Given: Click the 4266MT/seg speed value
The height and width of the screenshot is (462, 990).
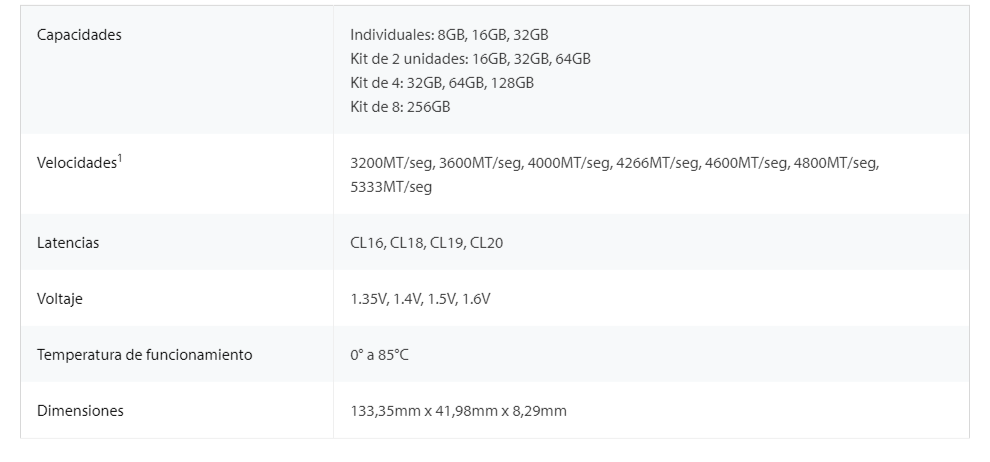Looking at the screenshot, I should (x=658, y=163).
